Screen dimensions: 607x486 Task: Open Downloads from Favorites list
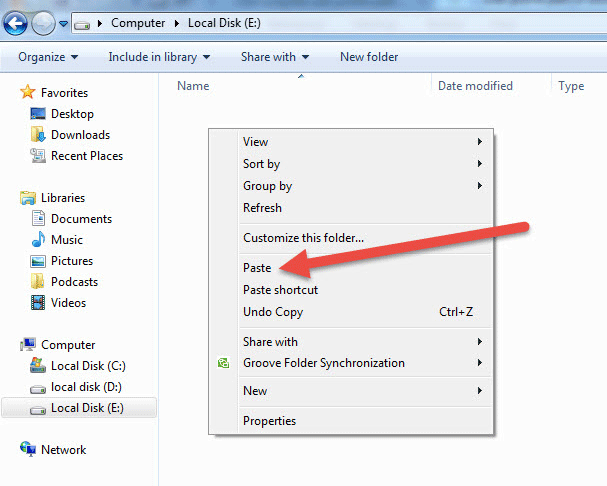click(x=81, y=135)
